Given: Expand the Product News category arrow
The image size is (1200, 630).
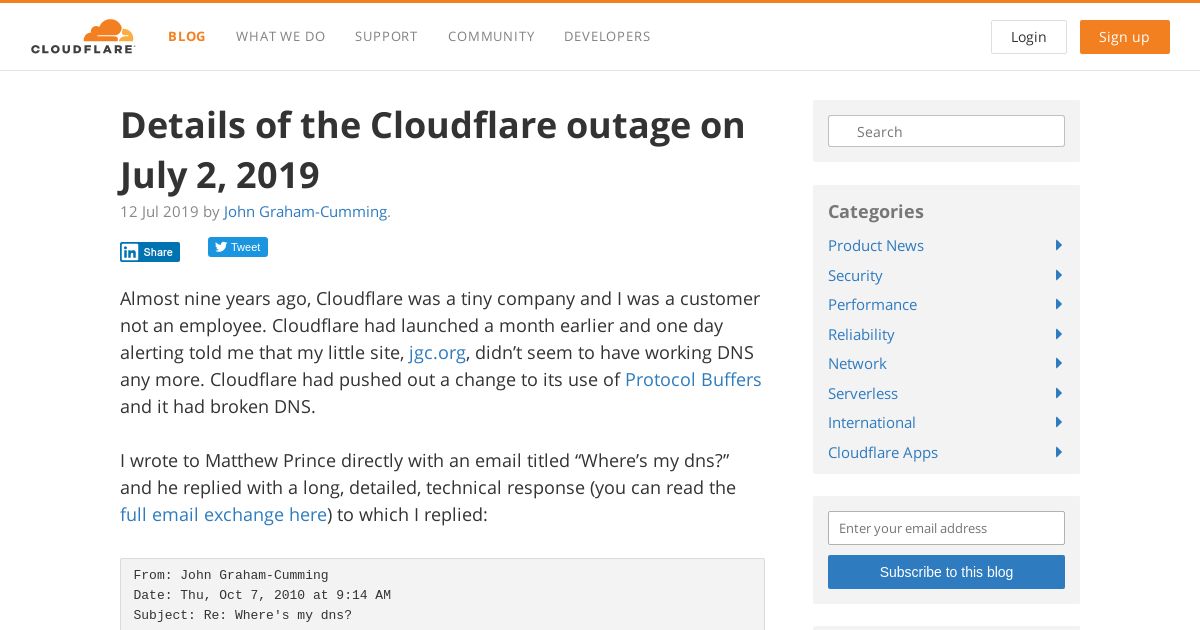Looking at the screenshot, I should (1058, 245).
